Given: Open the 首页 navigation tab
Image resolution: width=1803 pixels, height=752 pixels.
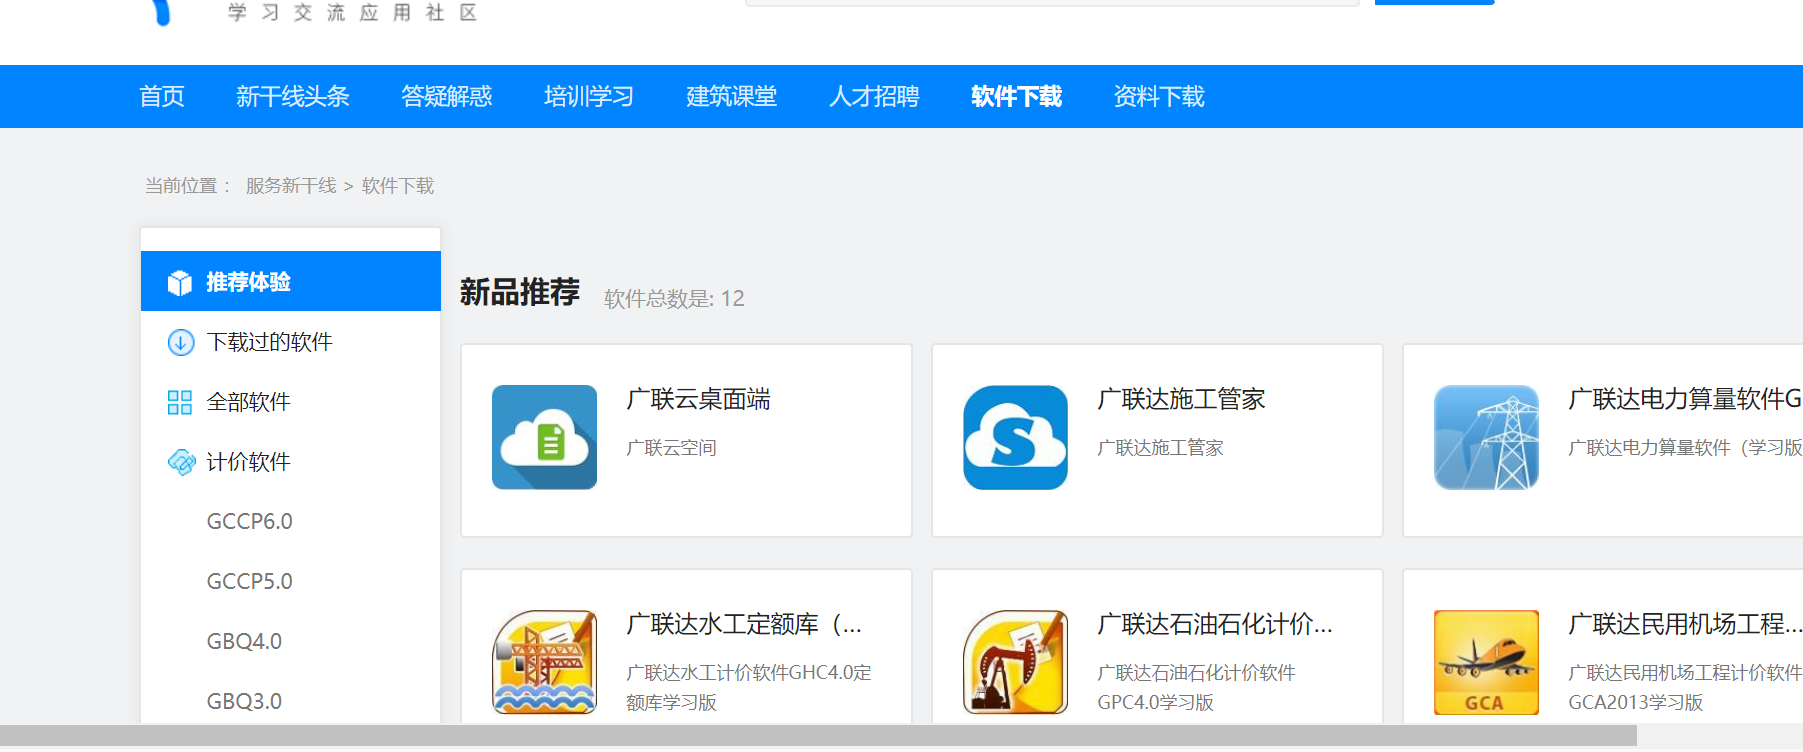Looking at the screenshot, I should pyautogui.click(x=162, y=96).
